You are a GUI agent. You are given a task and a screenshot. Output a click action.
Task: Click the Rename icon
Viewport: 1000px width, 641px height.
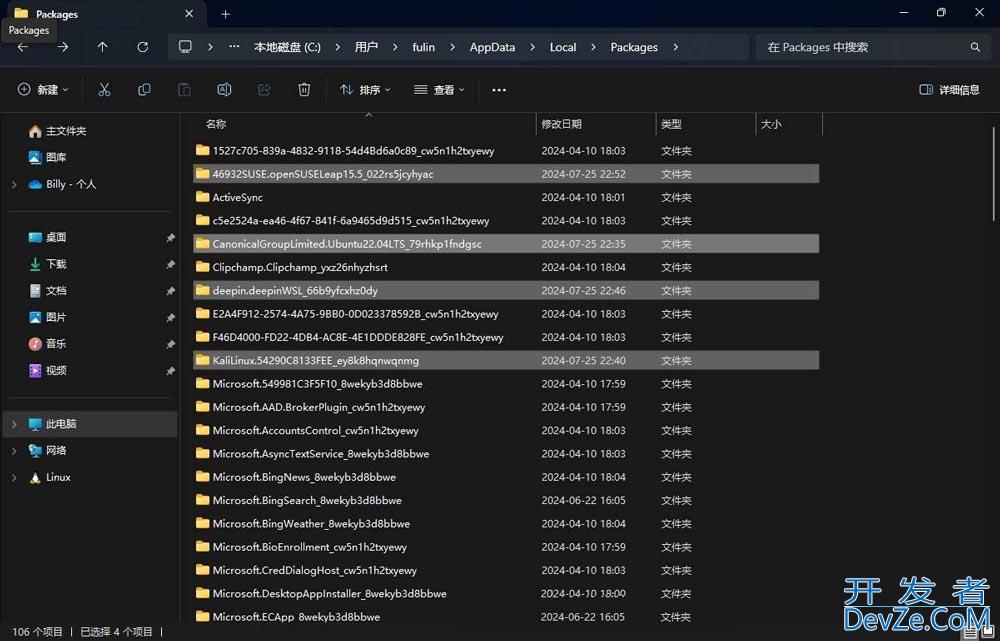coord(224,90)
